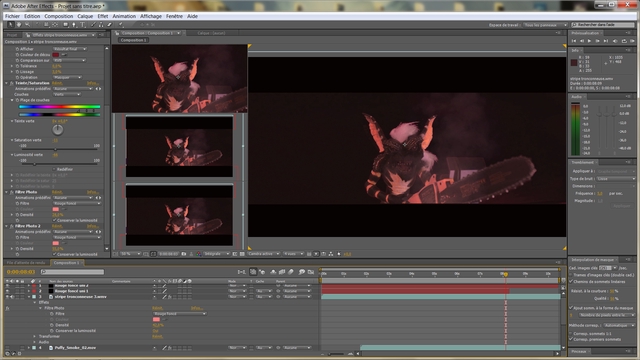
Task: Click the Couleur de décou red swatch
Action: 56,55
